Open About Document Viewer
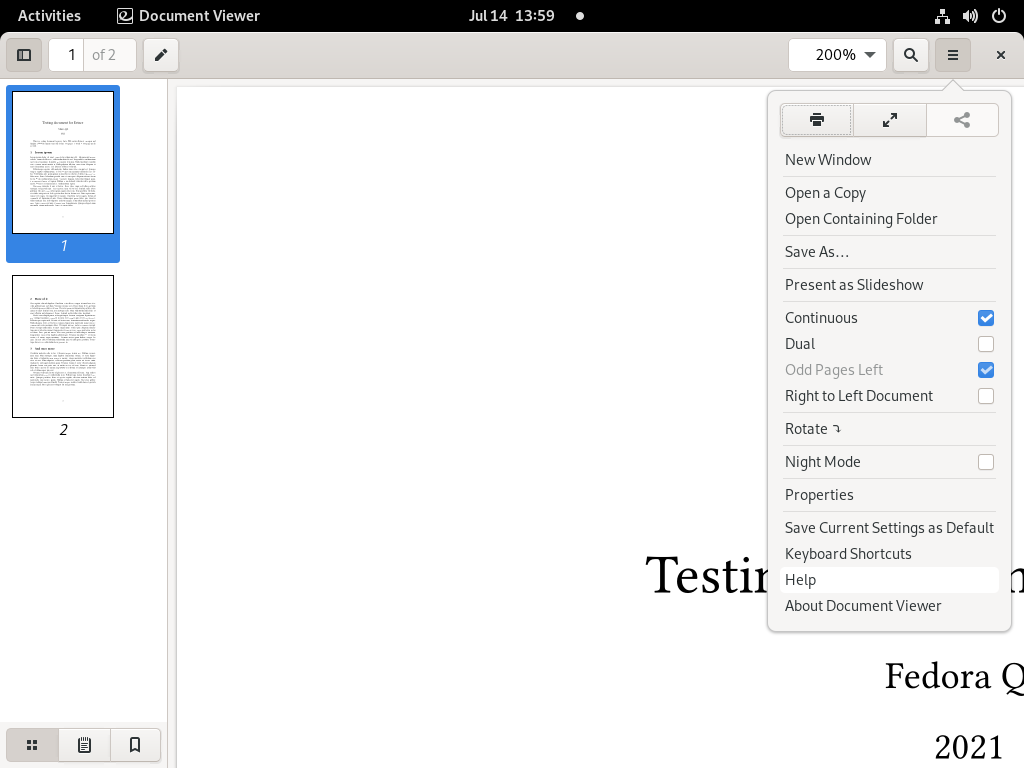 tap(889, 606)
